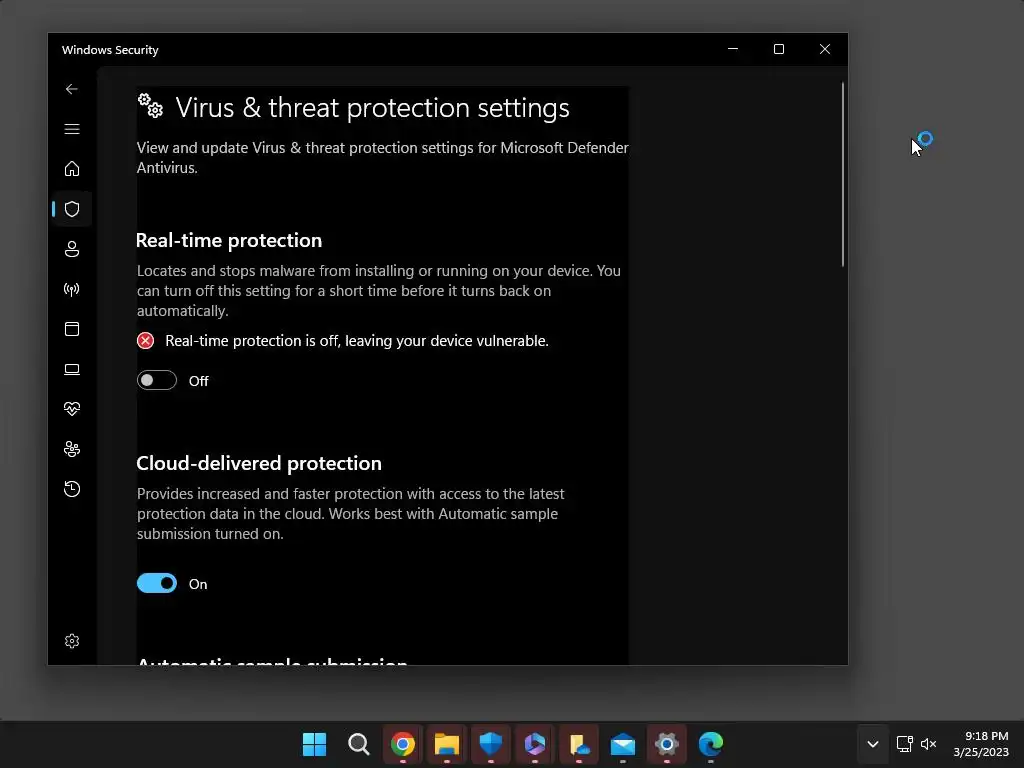Launch Microsoft Edge from the taskbar
The image size is (1024, 768).
click(711, 744)
